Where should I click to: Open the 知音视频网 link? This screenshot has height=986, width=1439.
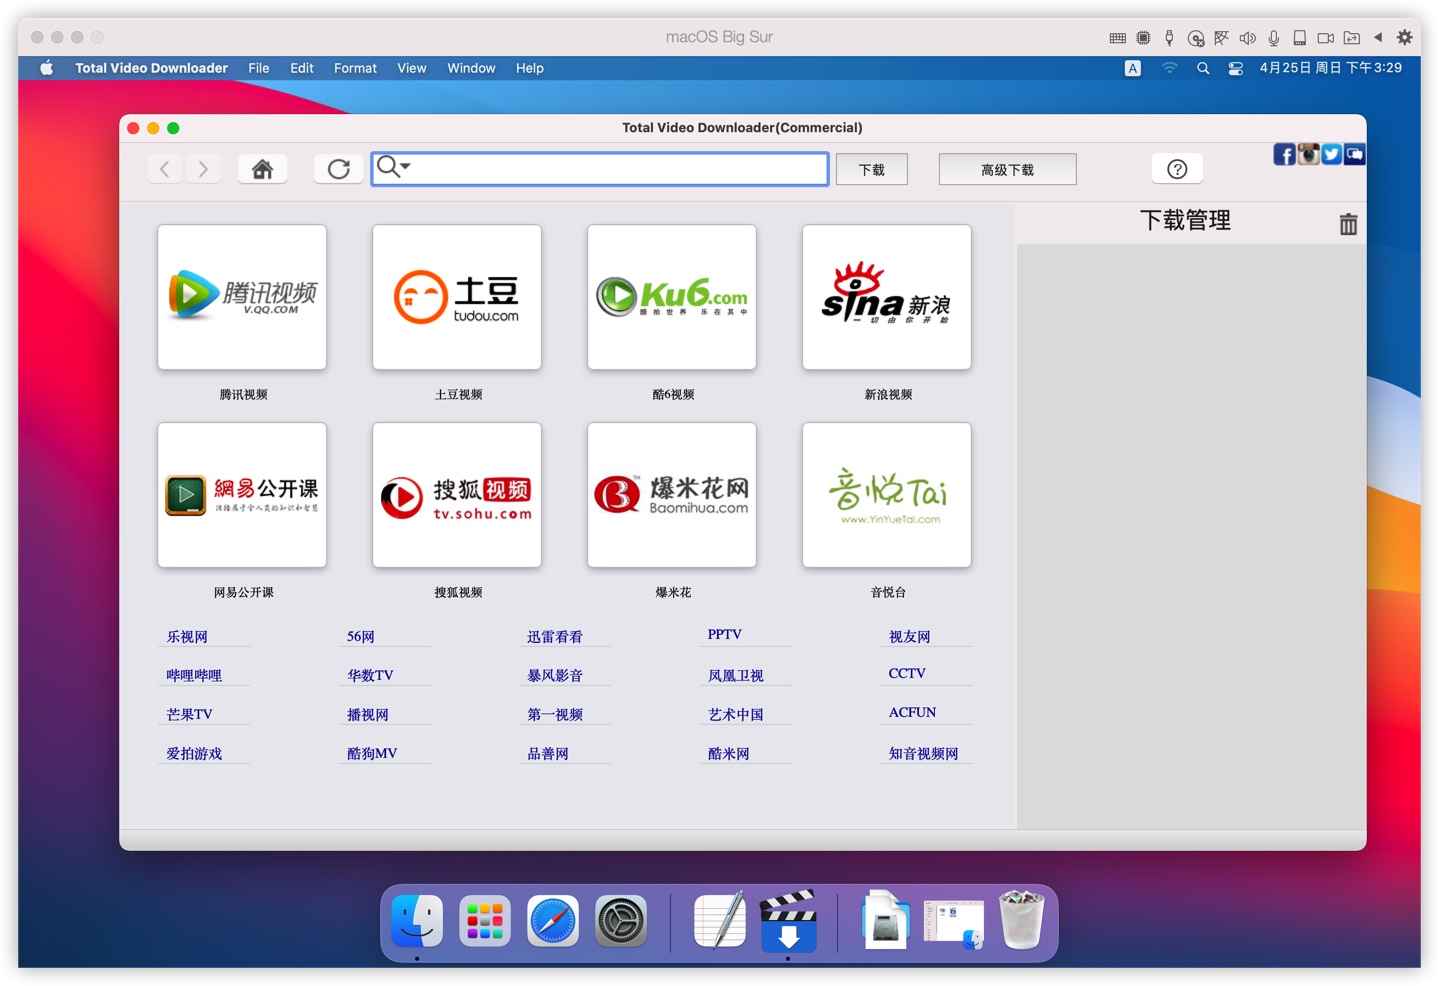[923, 754]
